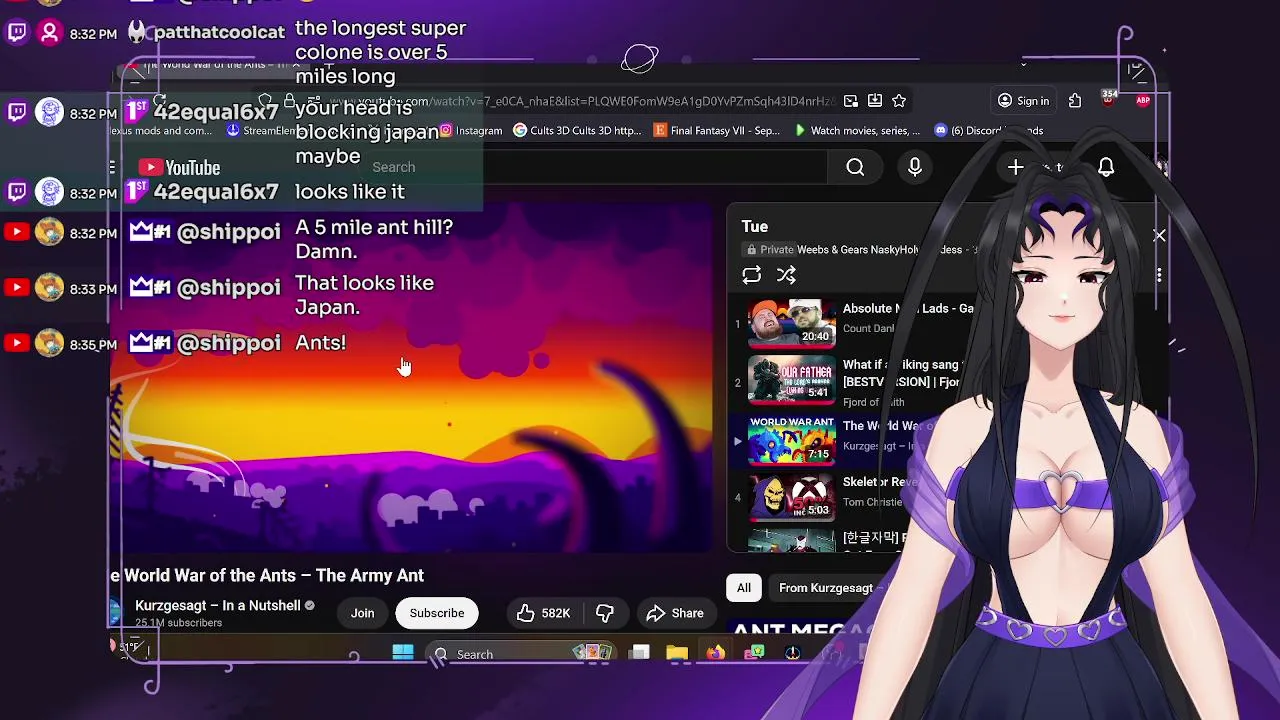Click the YouTube search magnifier button
The image size is (1280, 720).
[855, 168]
